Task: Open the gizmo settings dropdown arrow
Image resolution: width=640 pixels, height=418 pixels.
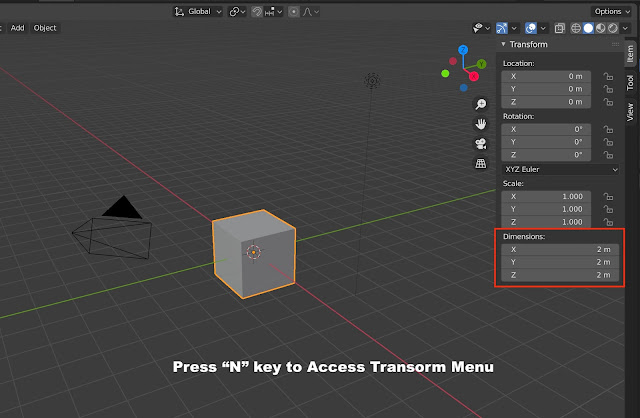Action: [514, 28]
